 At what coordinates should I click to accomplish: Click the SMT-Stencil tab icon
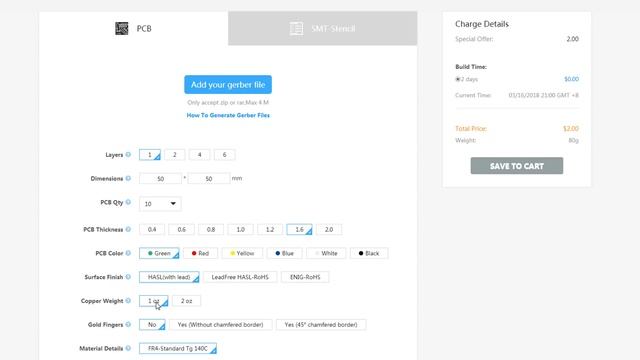point(296,29)
